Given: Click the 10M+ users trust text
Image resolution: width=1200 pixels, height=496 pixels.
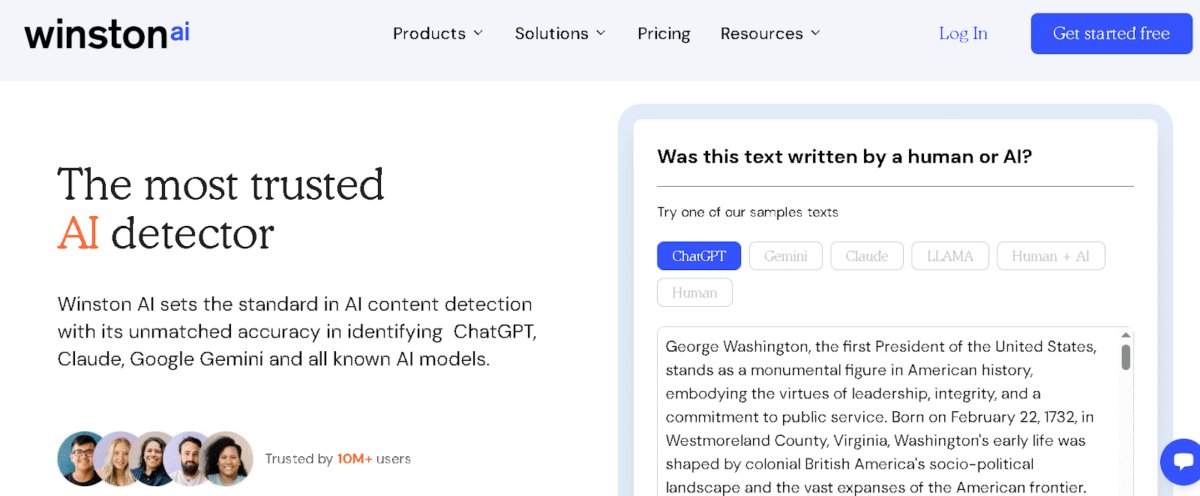Looking at the screenshot, I should (x=338, y=459).
